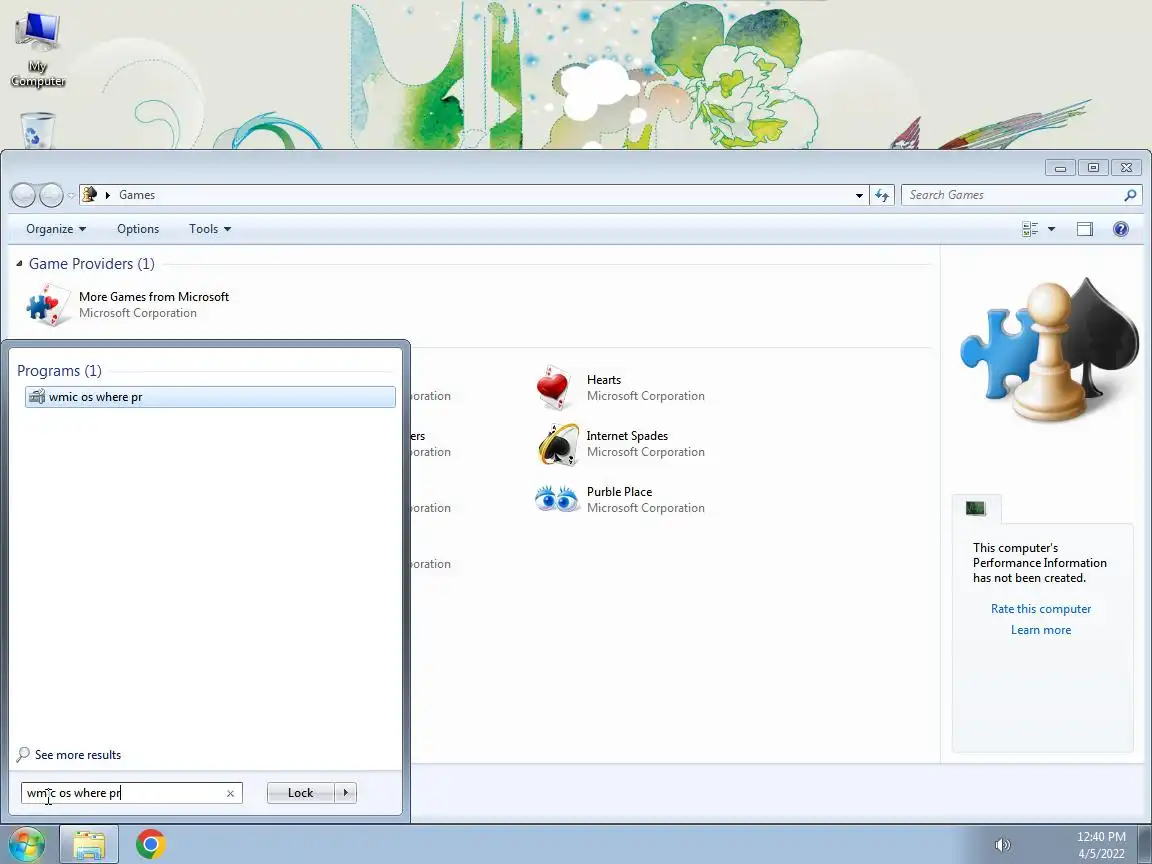1152x864 pixels.
Task: Run the wmic os where pr program result
Action: pyautogui.click(x=210, y=397)
